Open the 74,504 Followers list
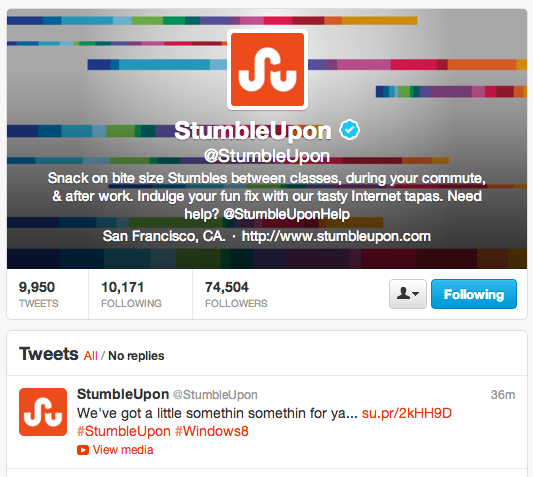 236,294
